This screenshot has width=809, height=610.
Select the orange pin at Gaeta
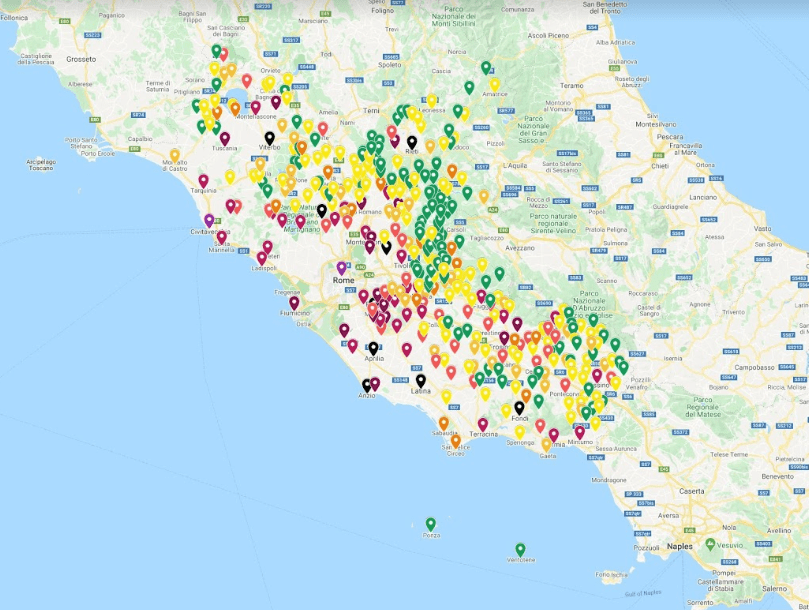click(547, 444)
